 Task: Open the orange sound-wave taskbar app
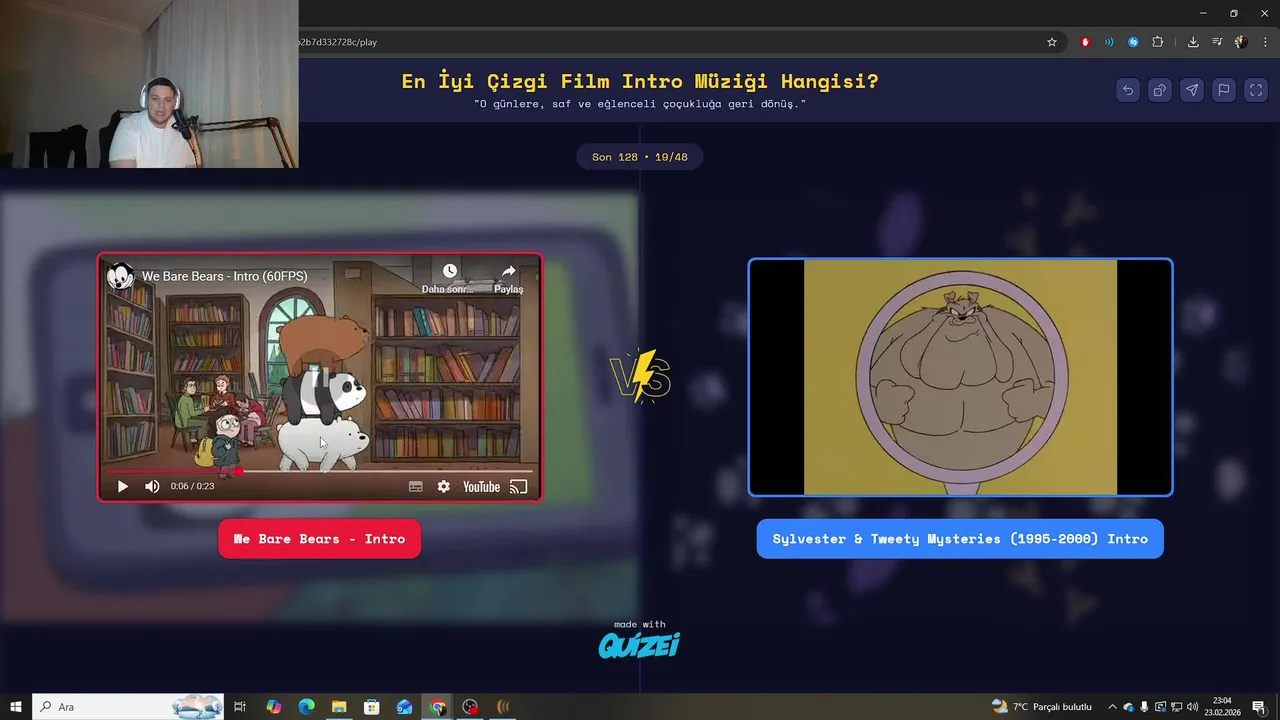(x=503, y=707)
